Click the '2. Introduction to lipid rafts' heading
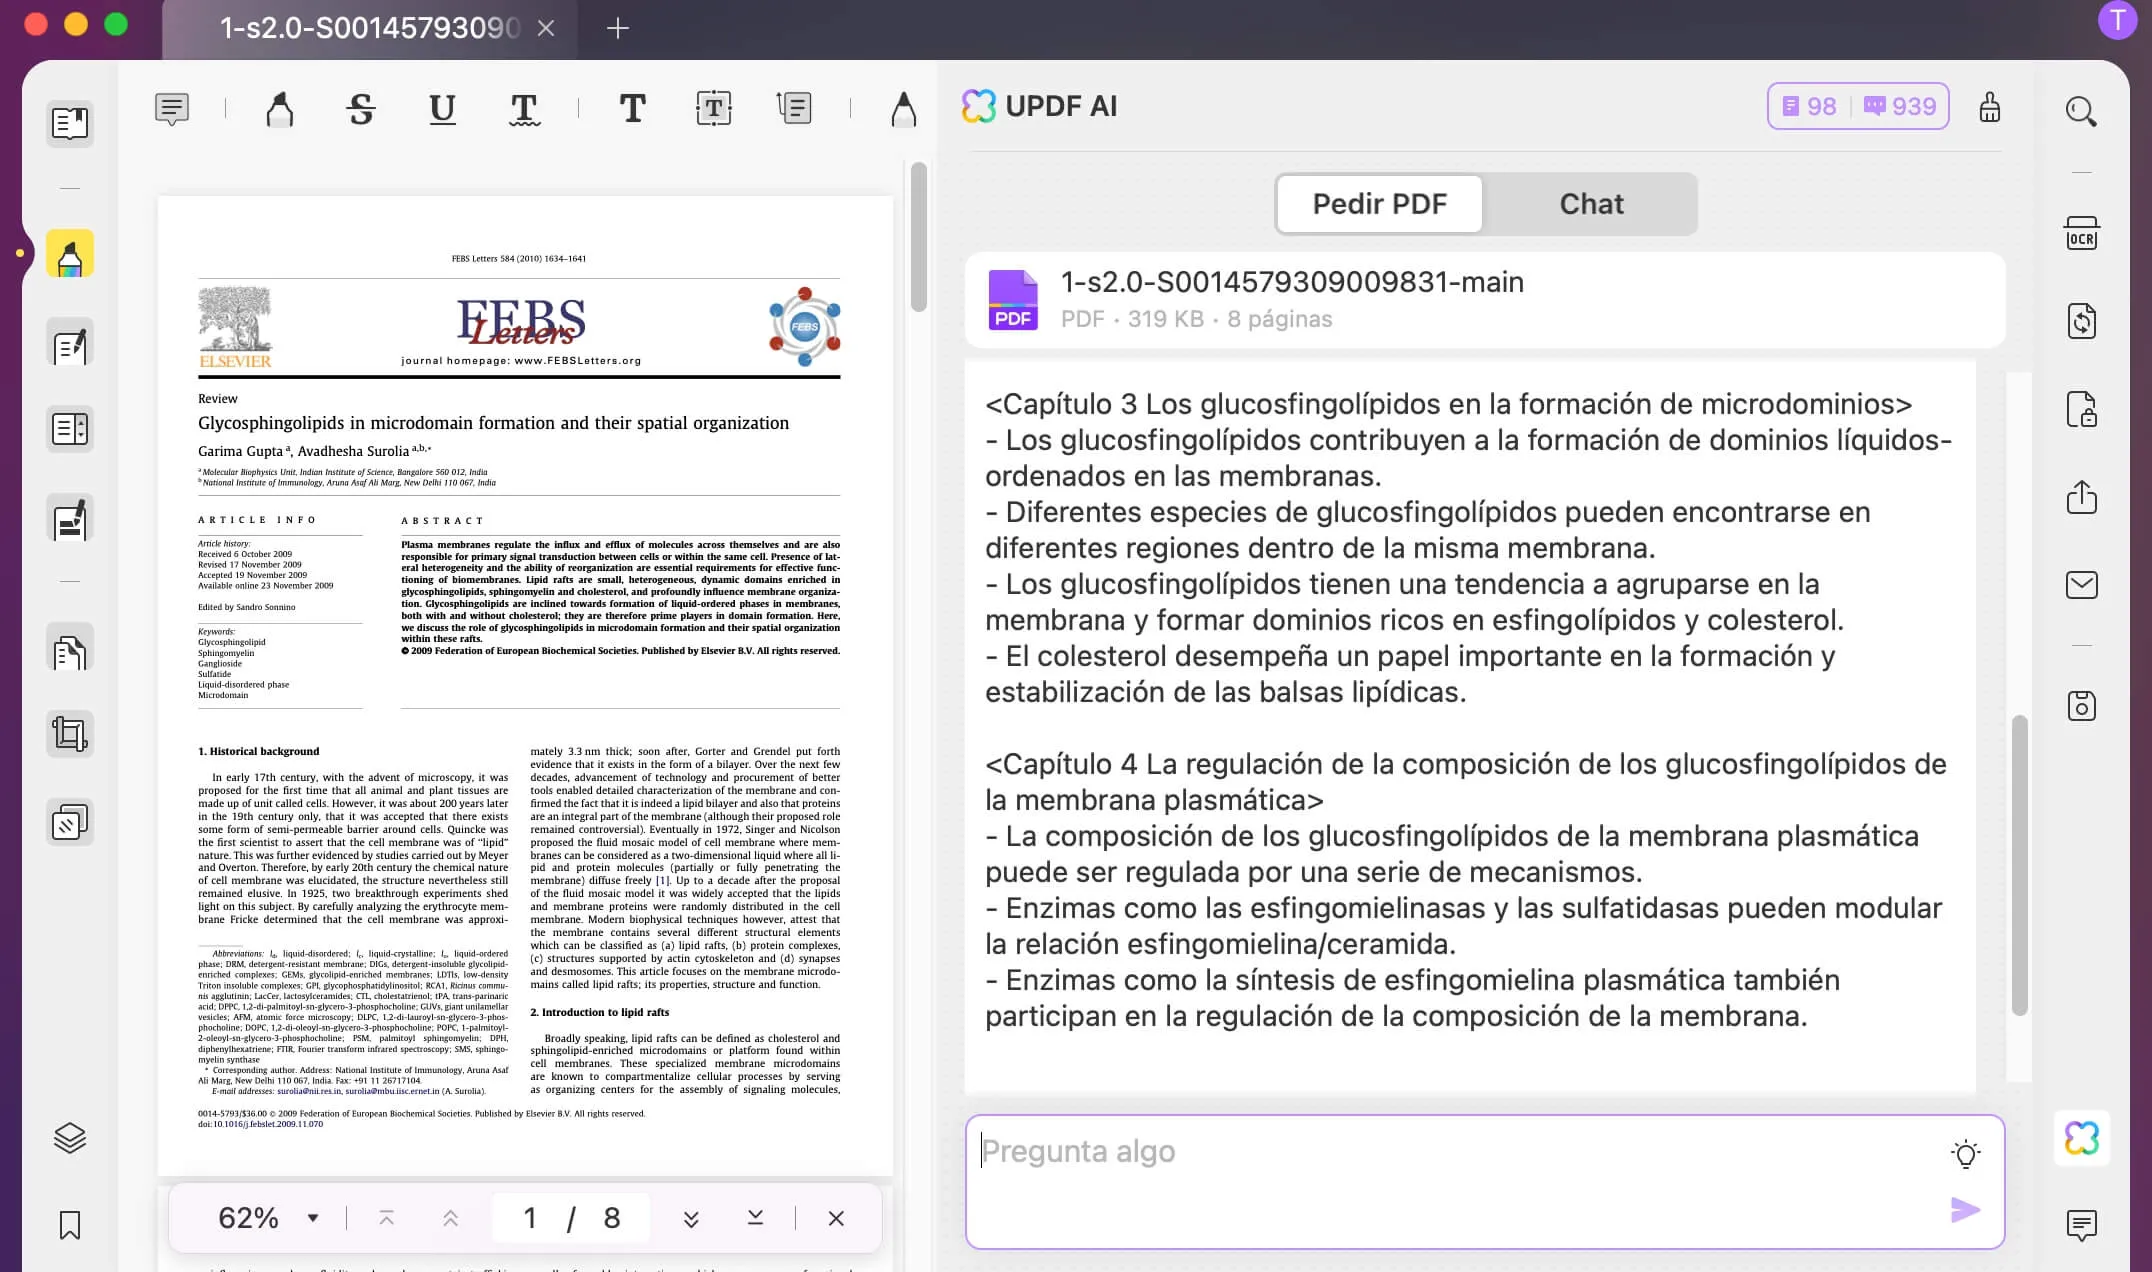The height and width of the screenshot is (1272, 2152). 600,1012
